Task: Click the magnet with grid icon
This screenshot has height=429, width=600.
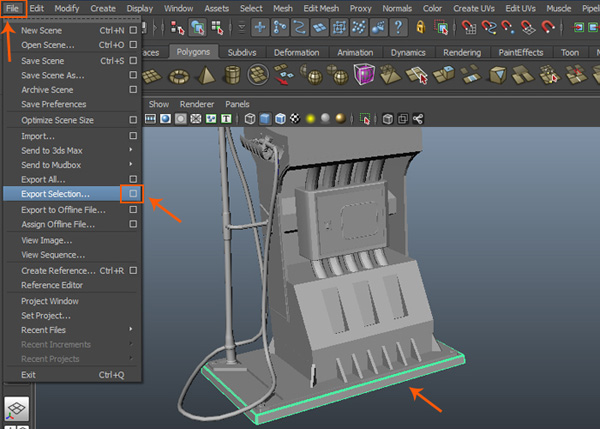Action: (x=469, y=28)
